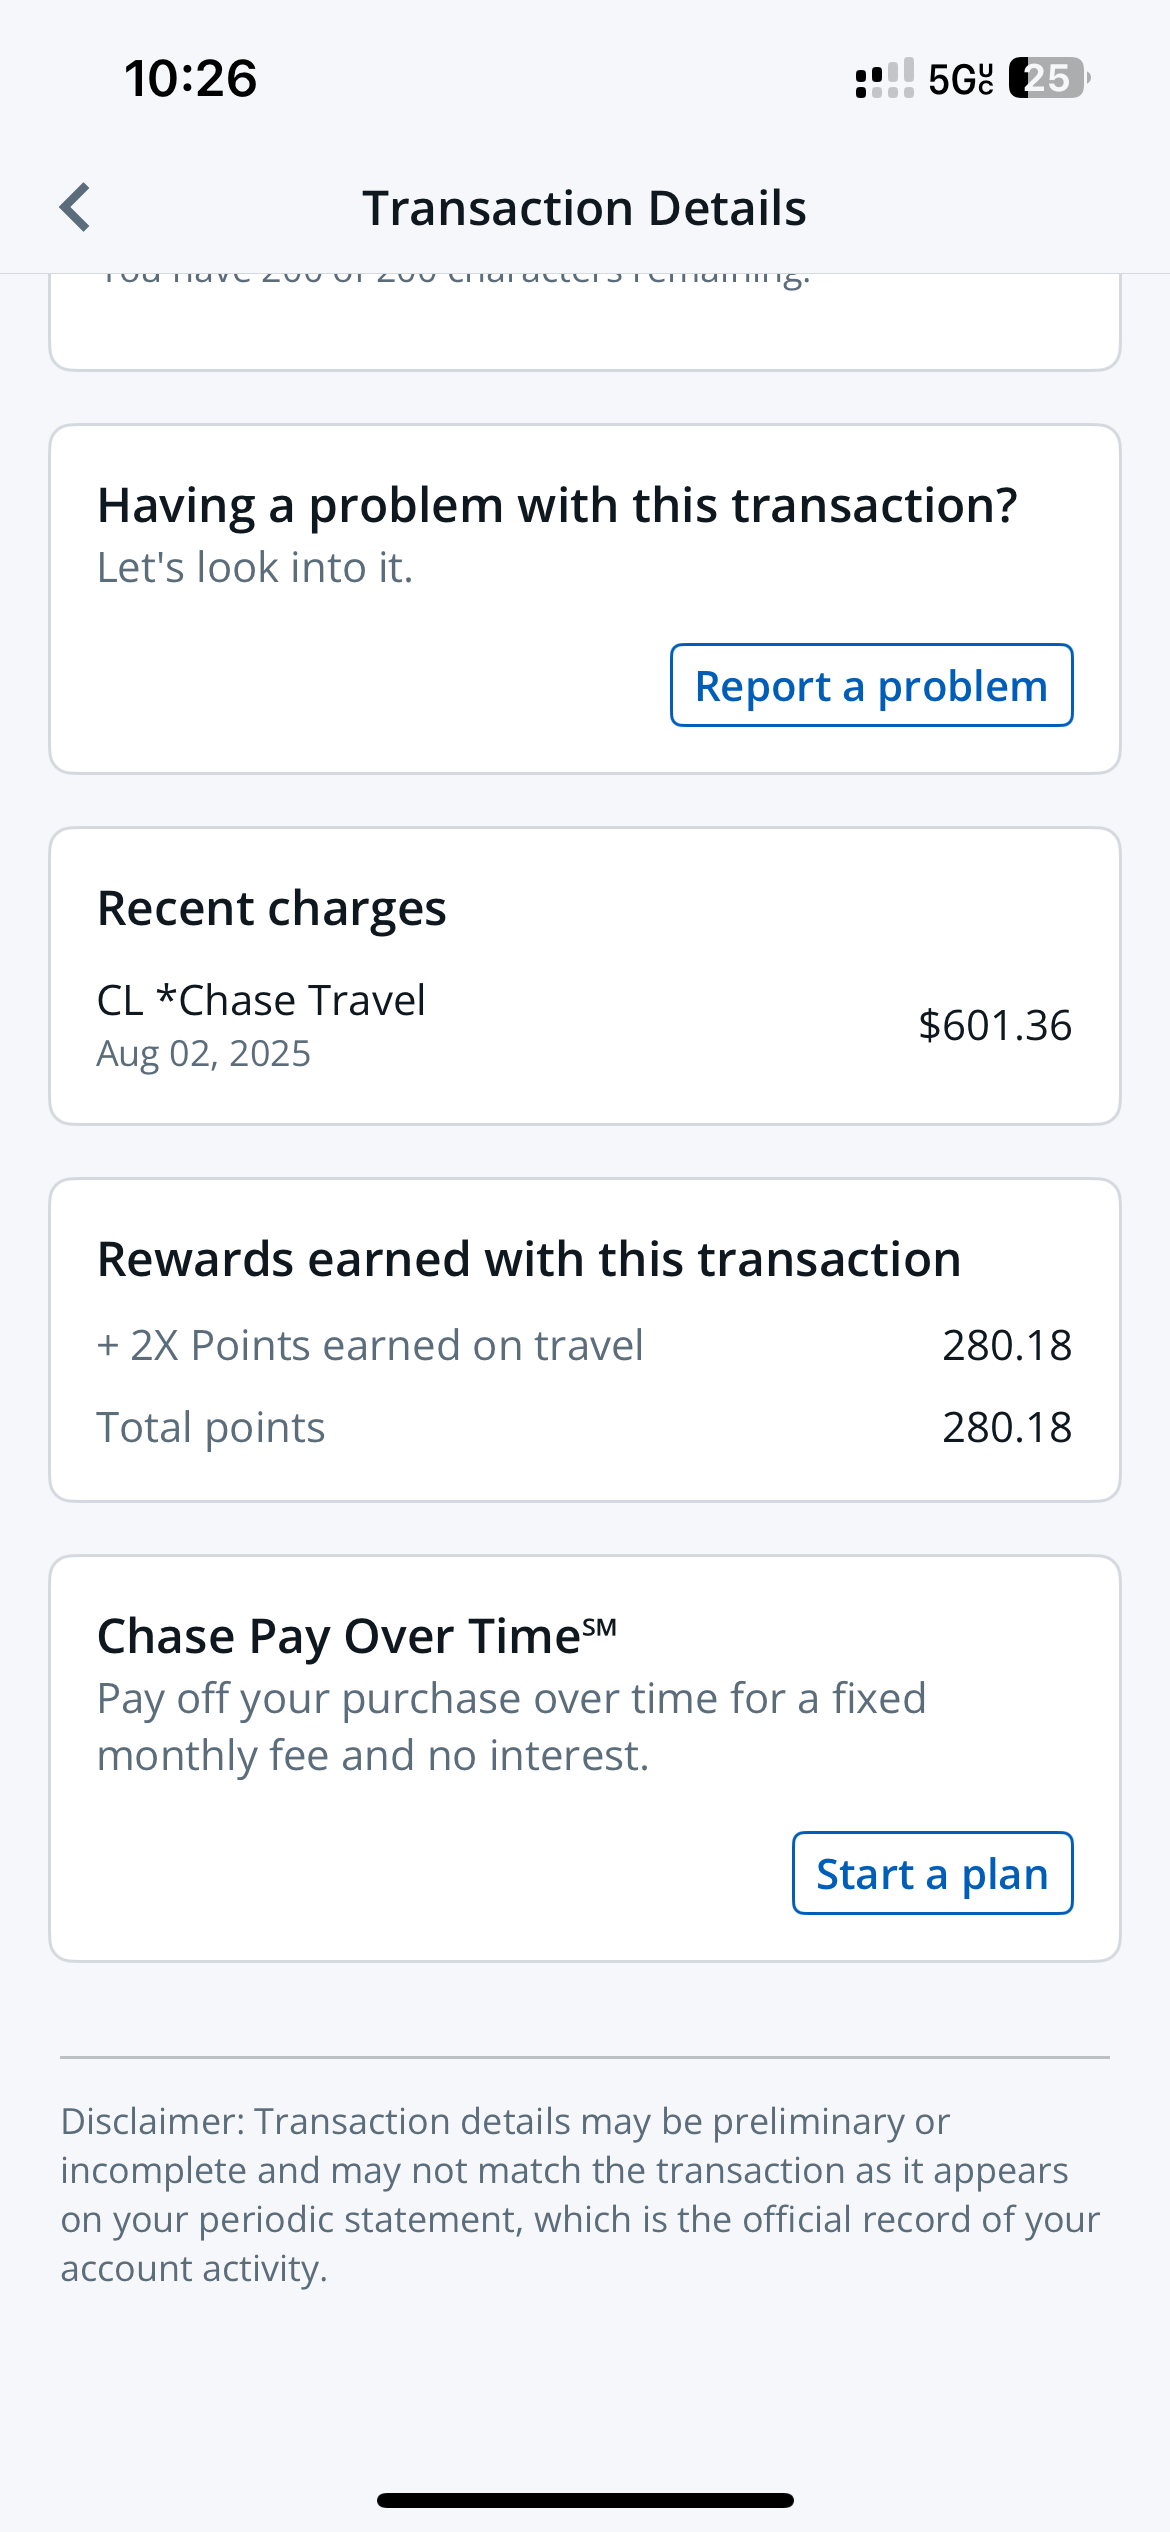1170x2532 pixels.
Task: Tap the Total points row label
Action: click(211, 1428)
